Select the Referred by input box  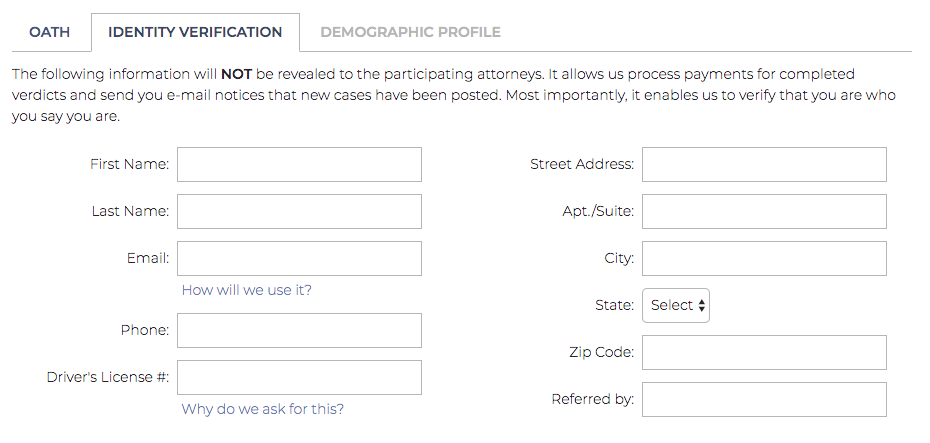click(x=764, y=399)
